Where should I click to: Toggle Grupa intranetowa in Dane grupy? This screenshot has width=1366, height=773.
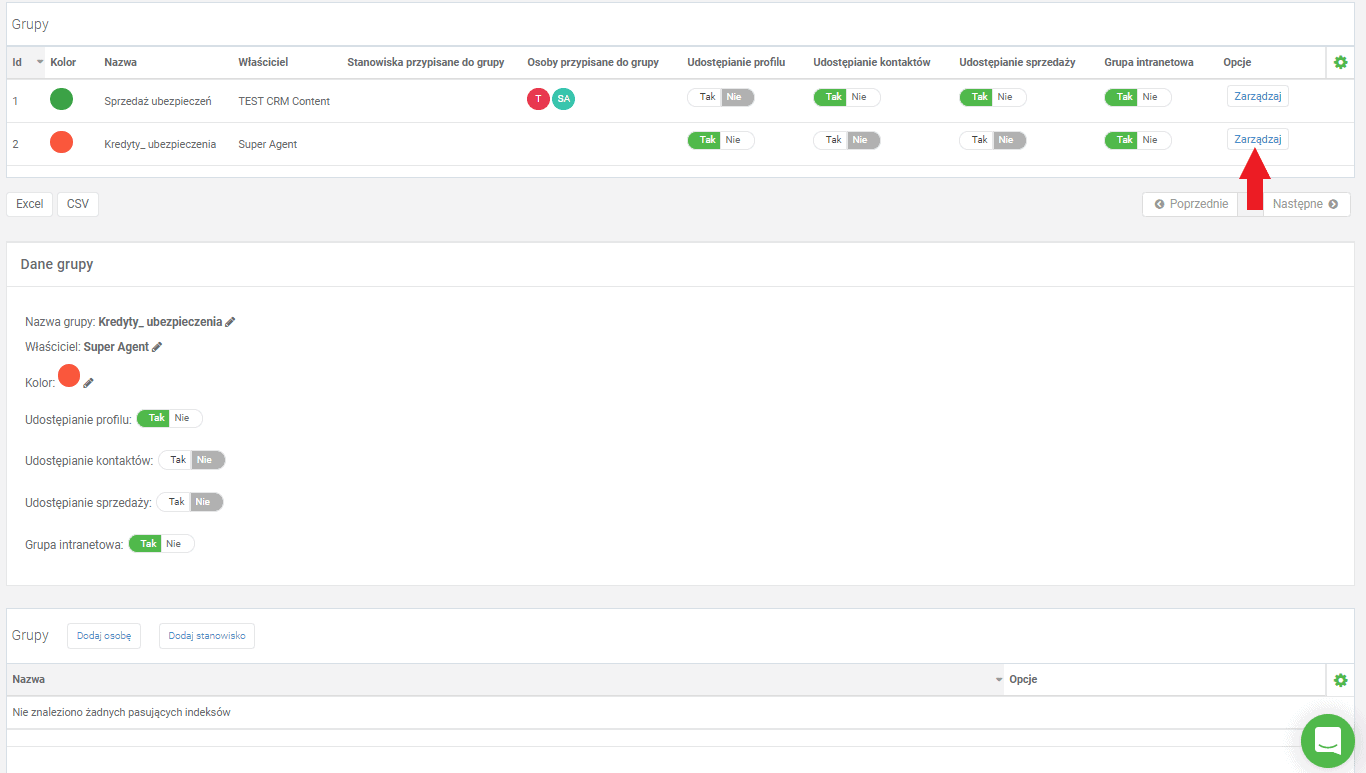(161, 544)
